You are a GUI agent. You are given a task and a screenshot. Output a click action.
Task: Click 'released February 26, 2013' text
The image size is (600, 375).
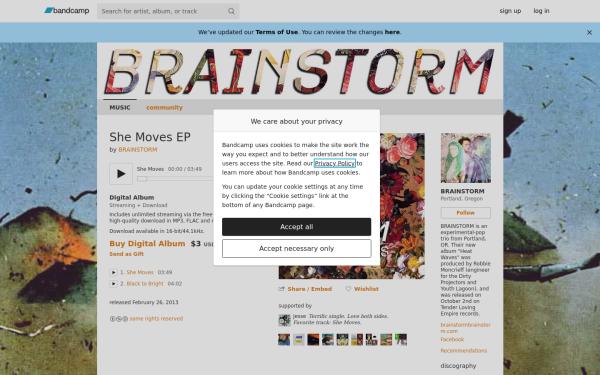[144, 302]
